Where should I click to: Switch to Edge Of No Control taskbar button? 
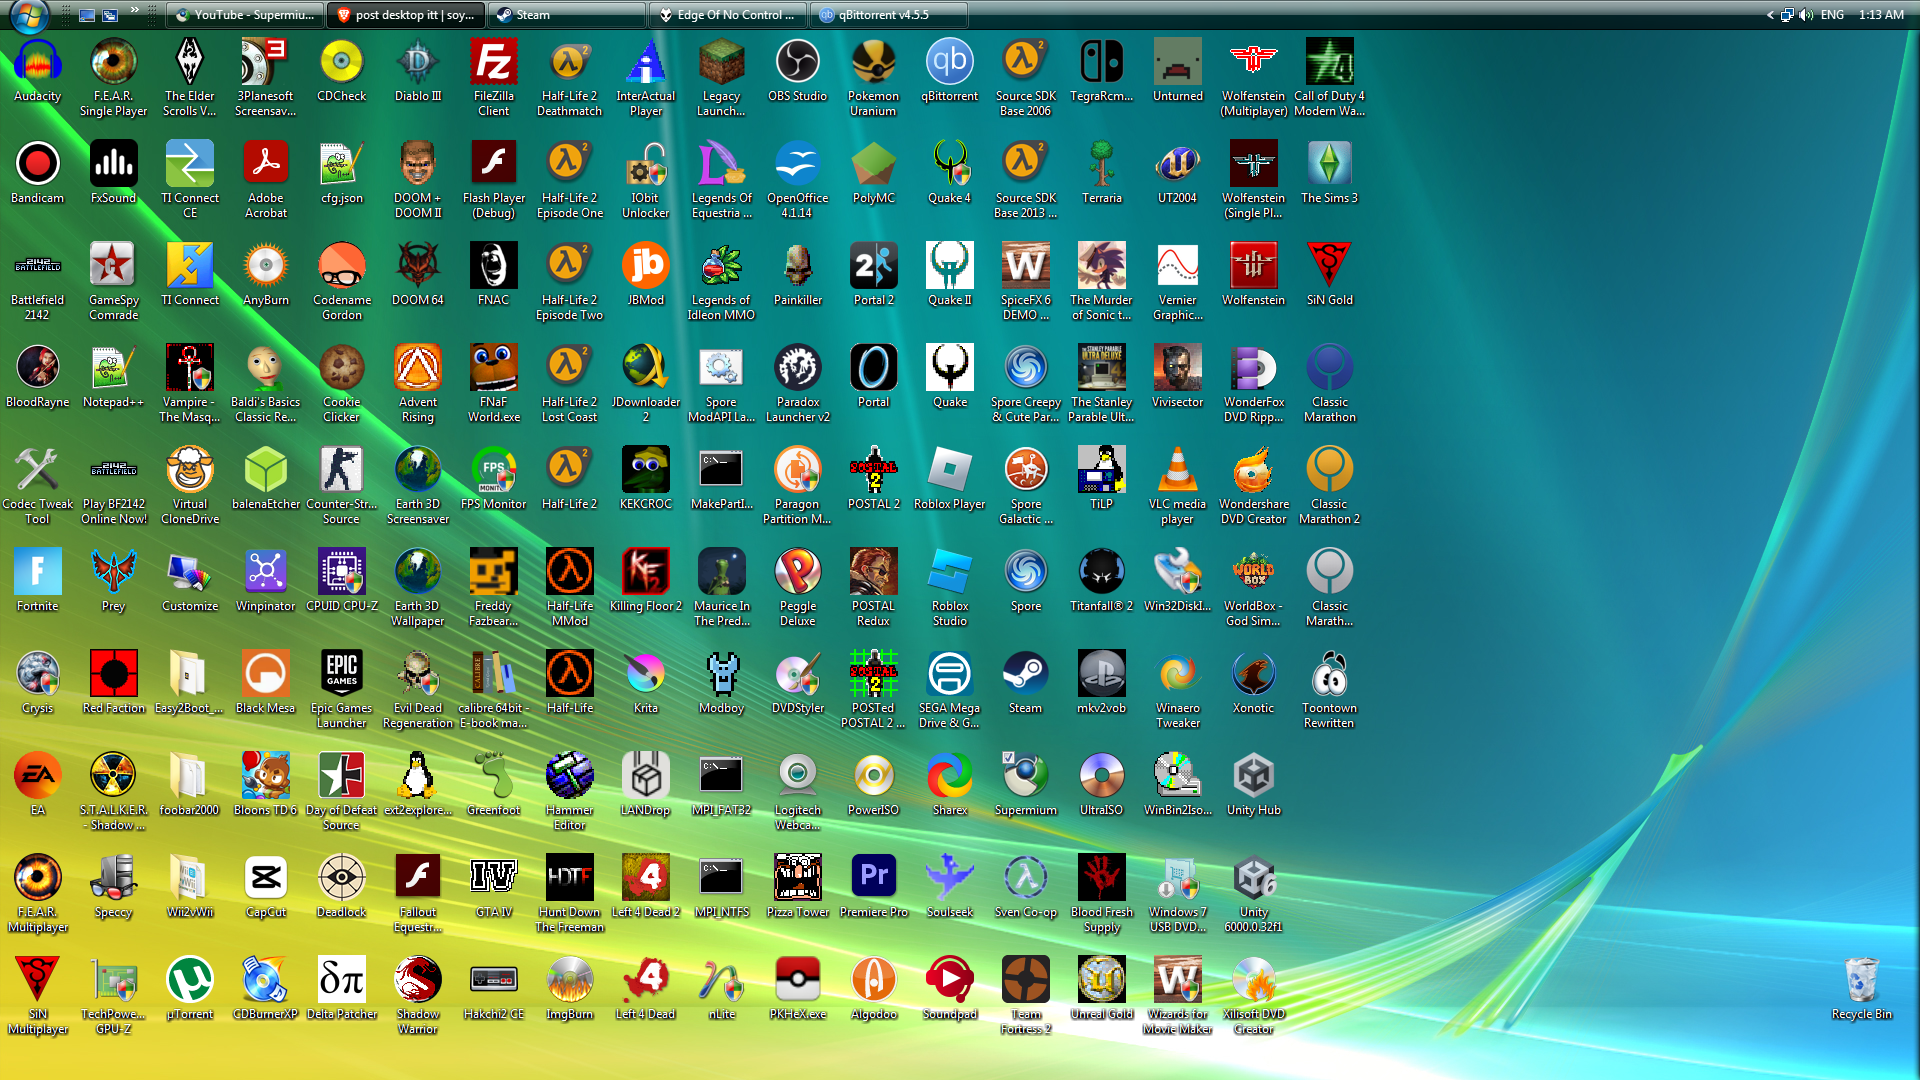pos(729,15)
